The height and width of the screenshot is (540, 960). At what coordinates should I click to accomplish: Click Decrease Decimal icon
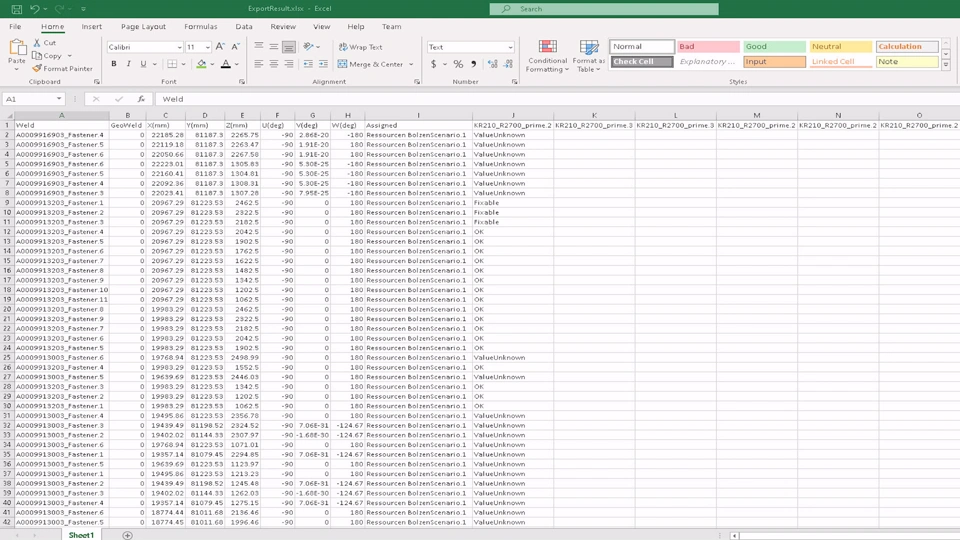pos(508,64)
